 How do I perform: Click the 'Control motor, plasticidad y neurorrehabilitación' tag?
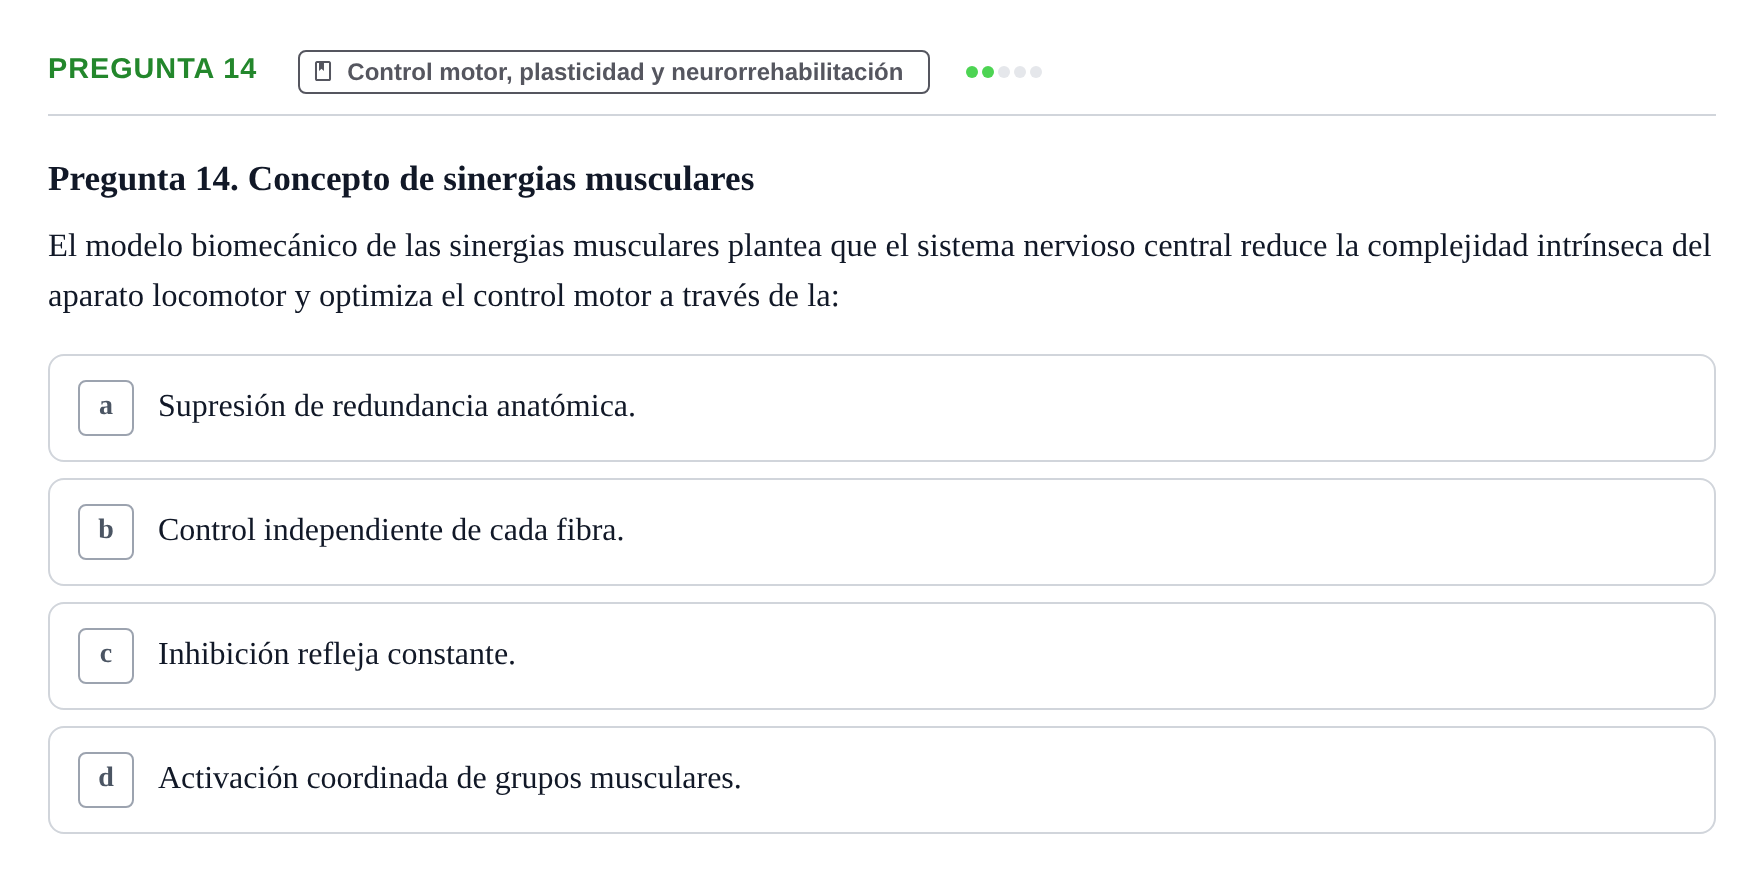coord(614,72)
